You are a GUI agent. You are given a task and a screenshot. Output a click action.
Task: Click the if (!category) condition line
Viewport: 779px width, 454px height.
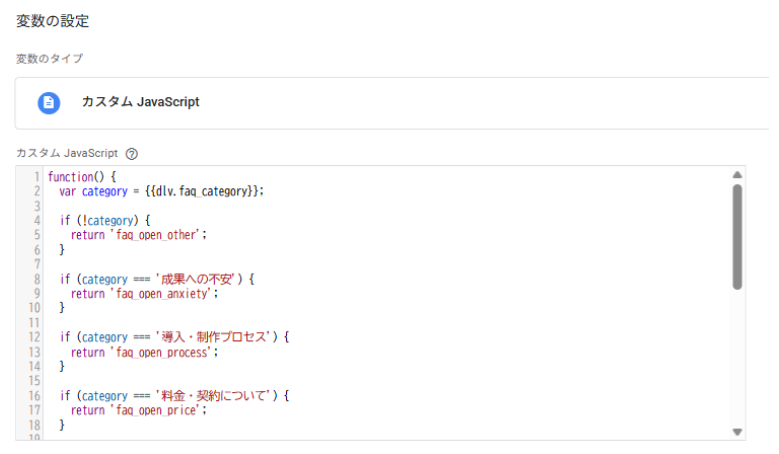point(104,220)
